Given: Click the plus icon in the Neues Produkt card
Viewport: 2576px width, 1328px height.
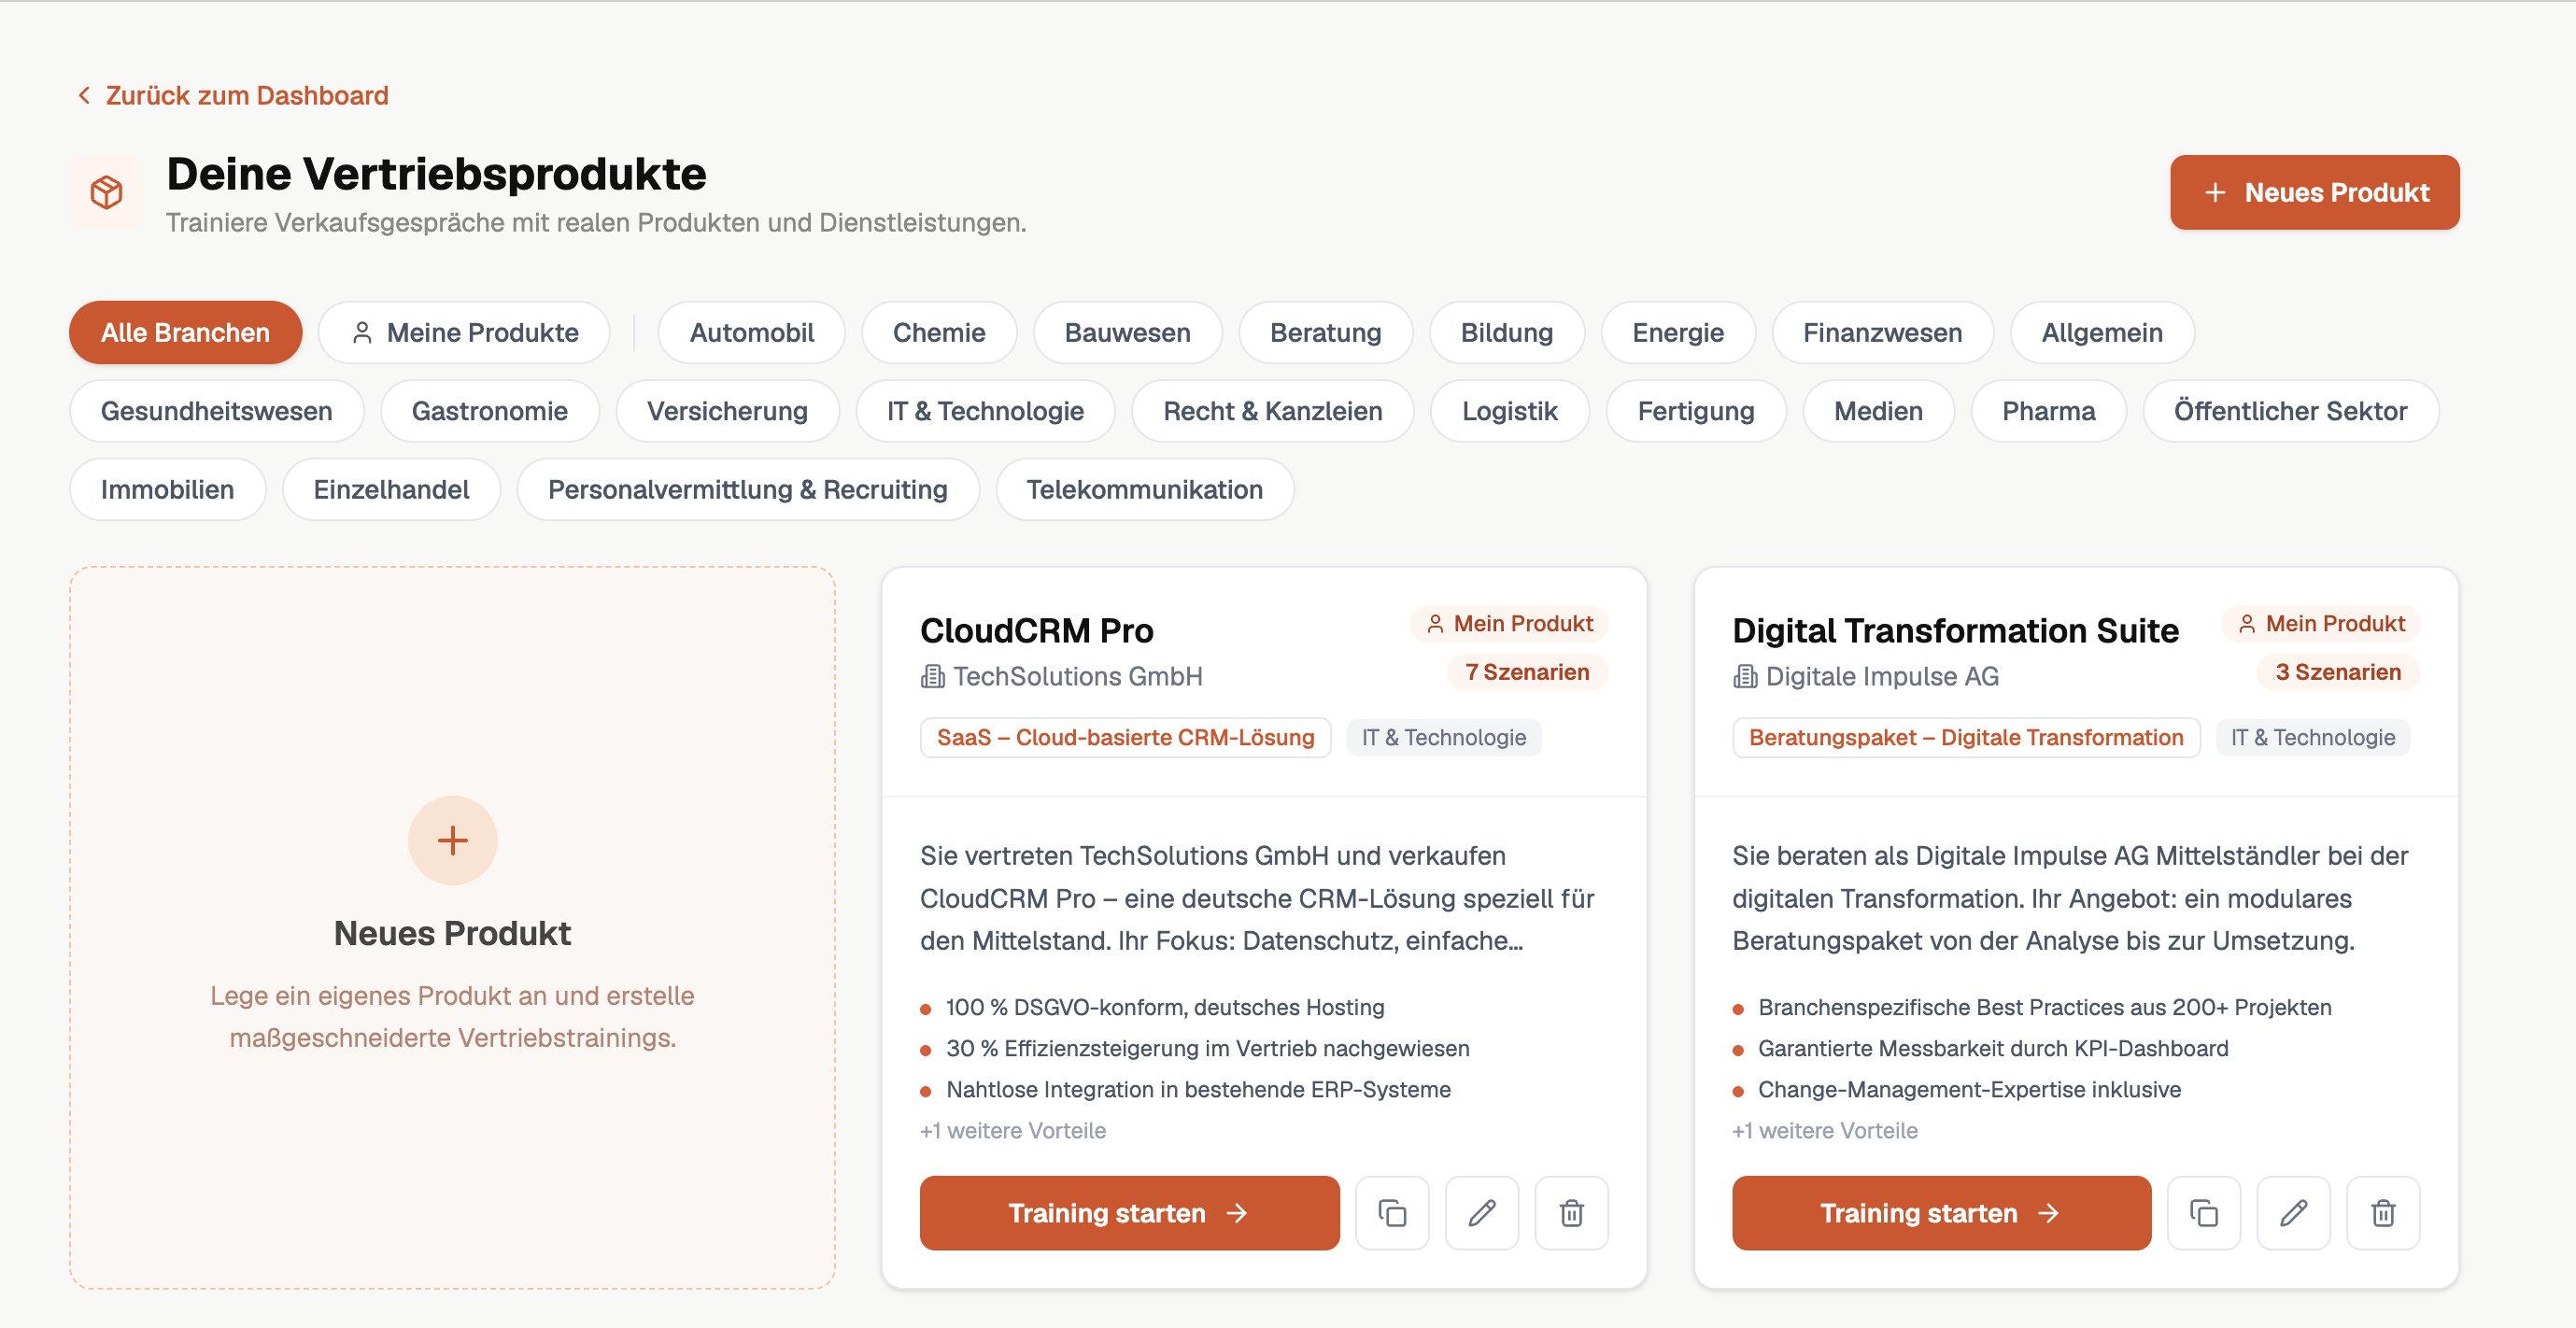Looking at the screenshot, I should pyautogui.click(x=452, y=840).
